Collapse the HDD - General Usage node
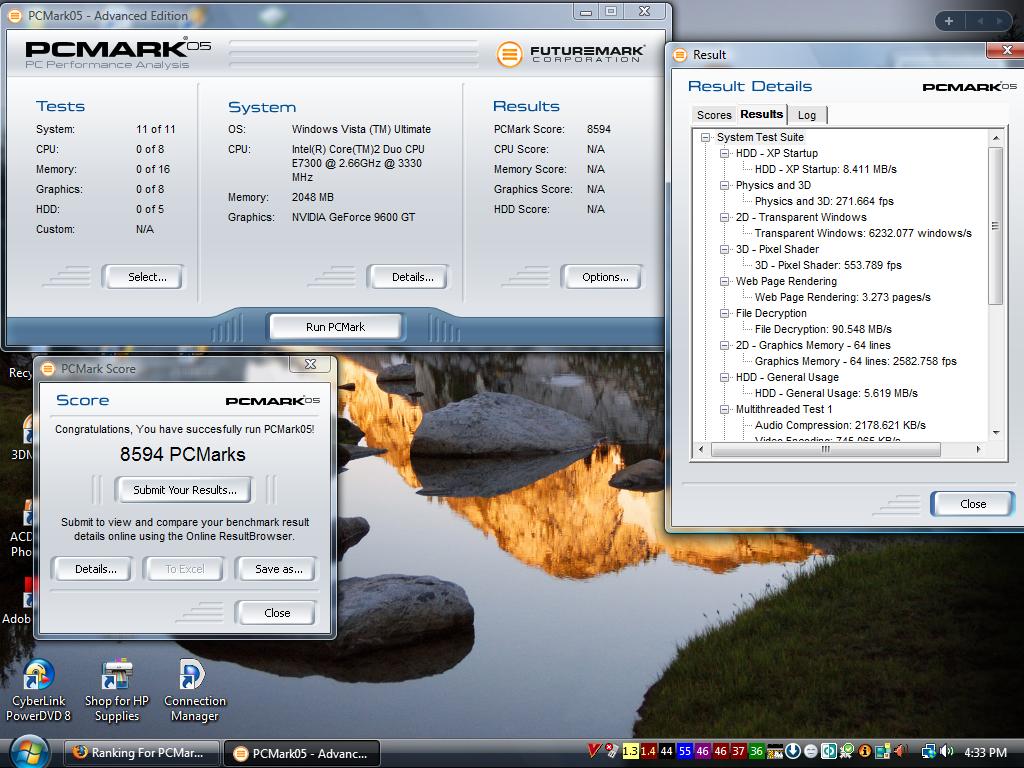 (724, 377)
